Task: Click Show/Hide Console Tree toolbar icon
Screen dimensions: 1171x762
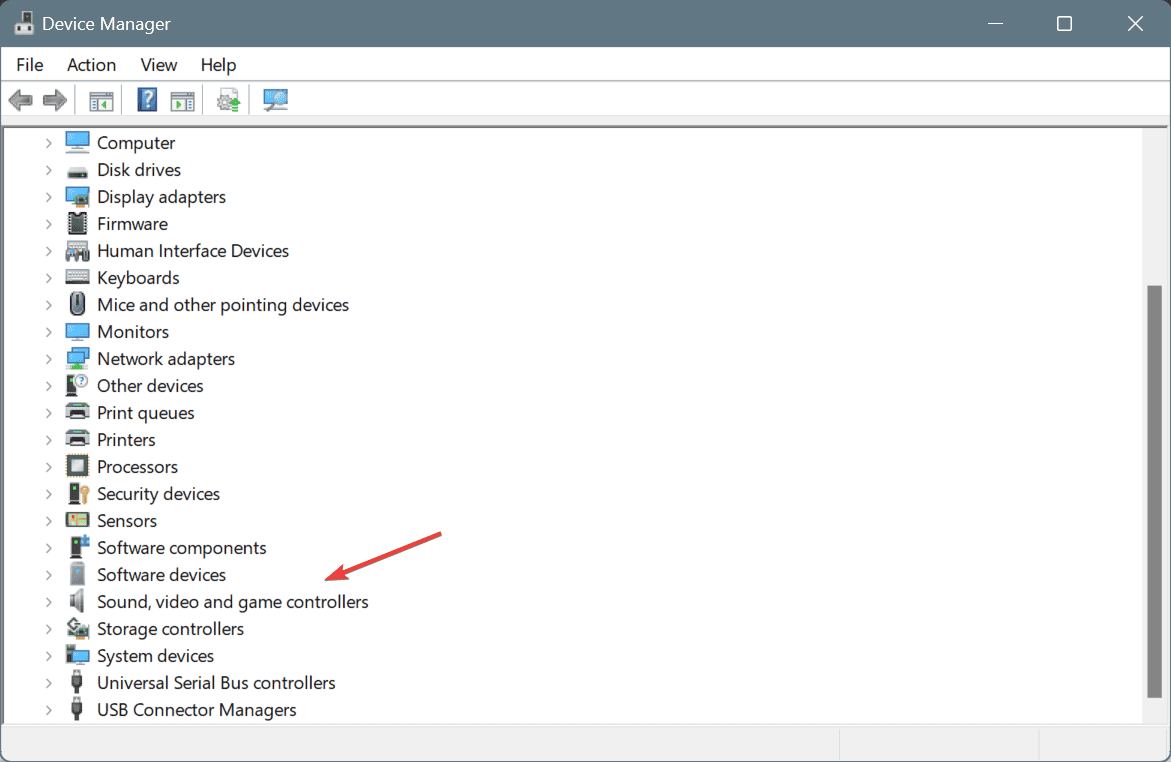Action: pos(101,100)
